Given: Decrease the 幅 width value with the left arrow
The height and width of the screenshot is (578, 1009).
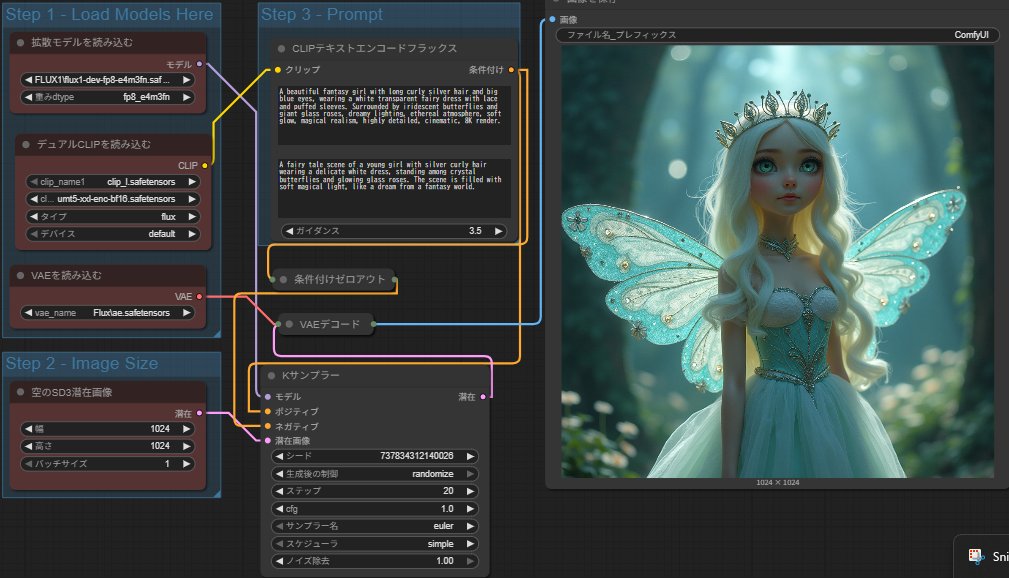Looking at the screenshot, I should point(28,429).
